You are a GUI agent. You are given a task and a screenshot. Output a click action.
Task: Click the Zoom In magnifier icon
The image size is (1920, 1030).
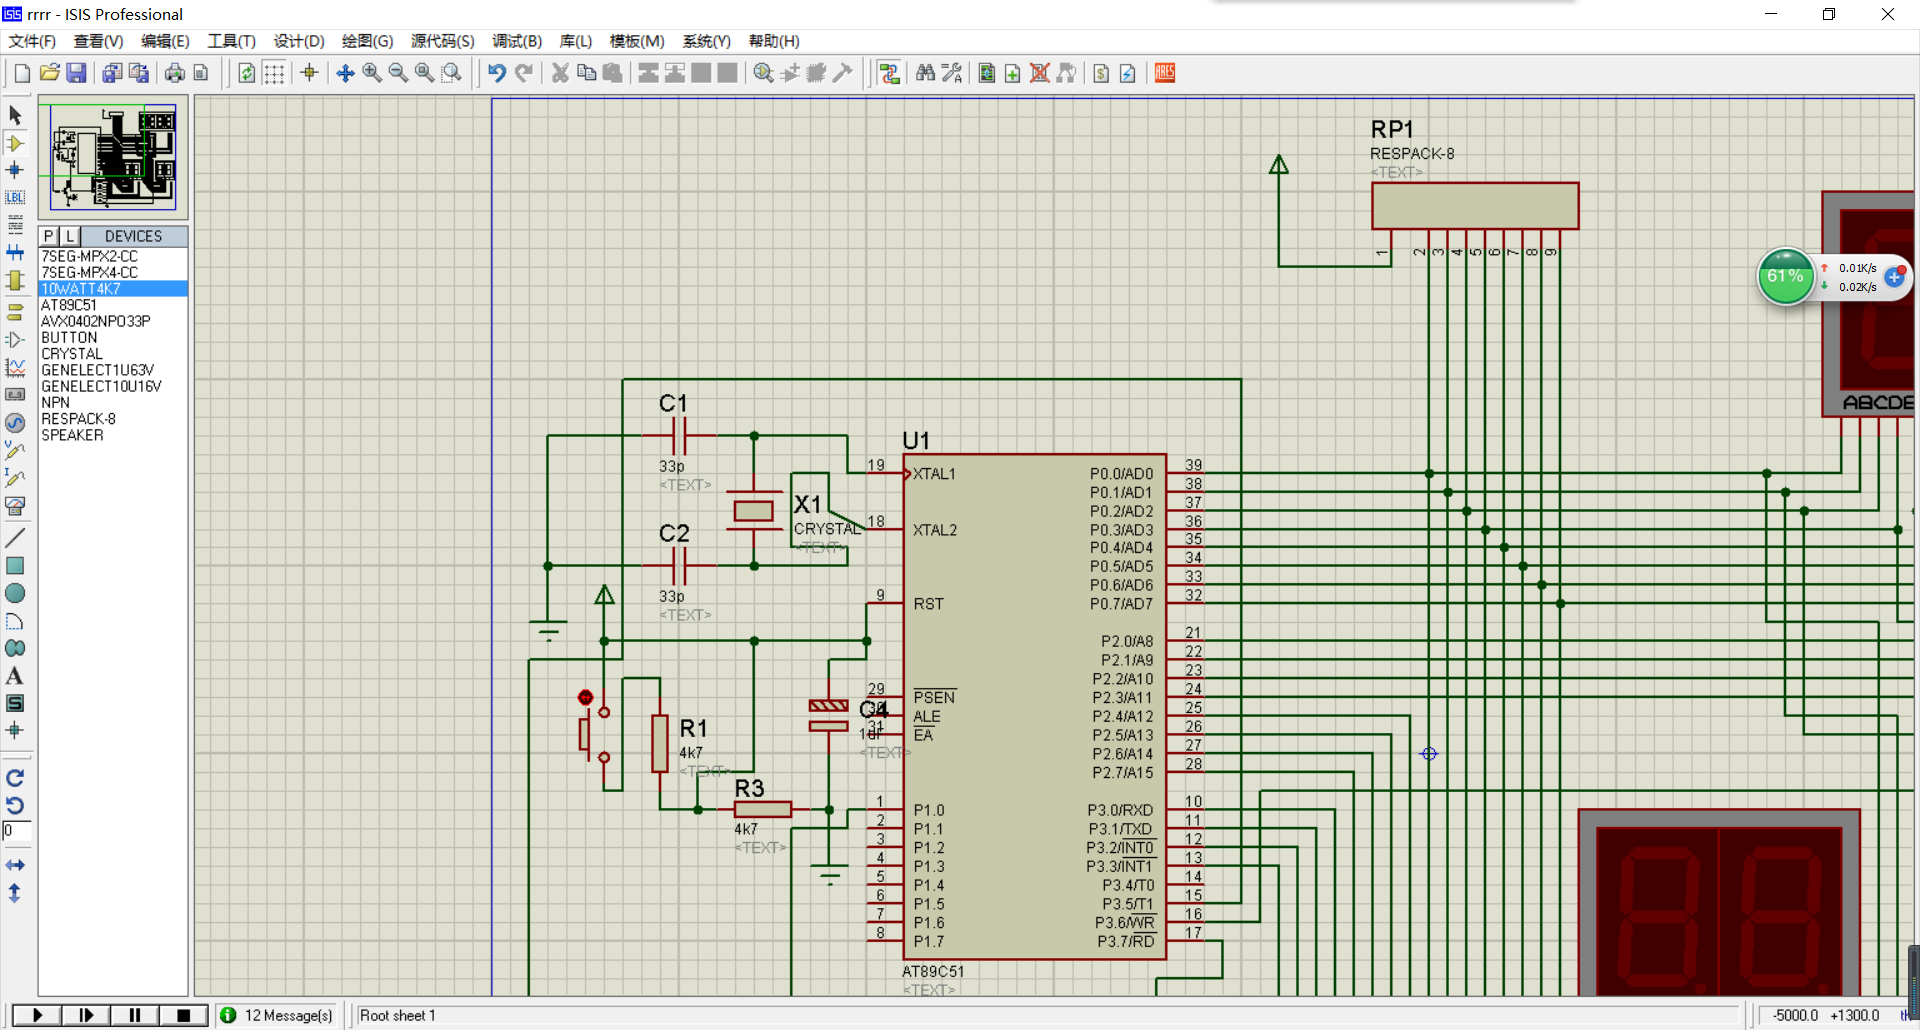[x=372, y=73]
